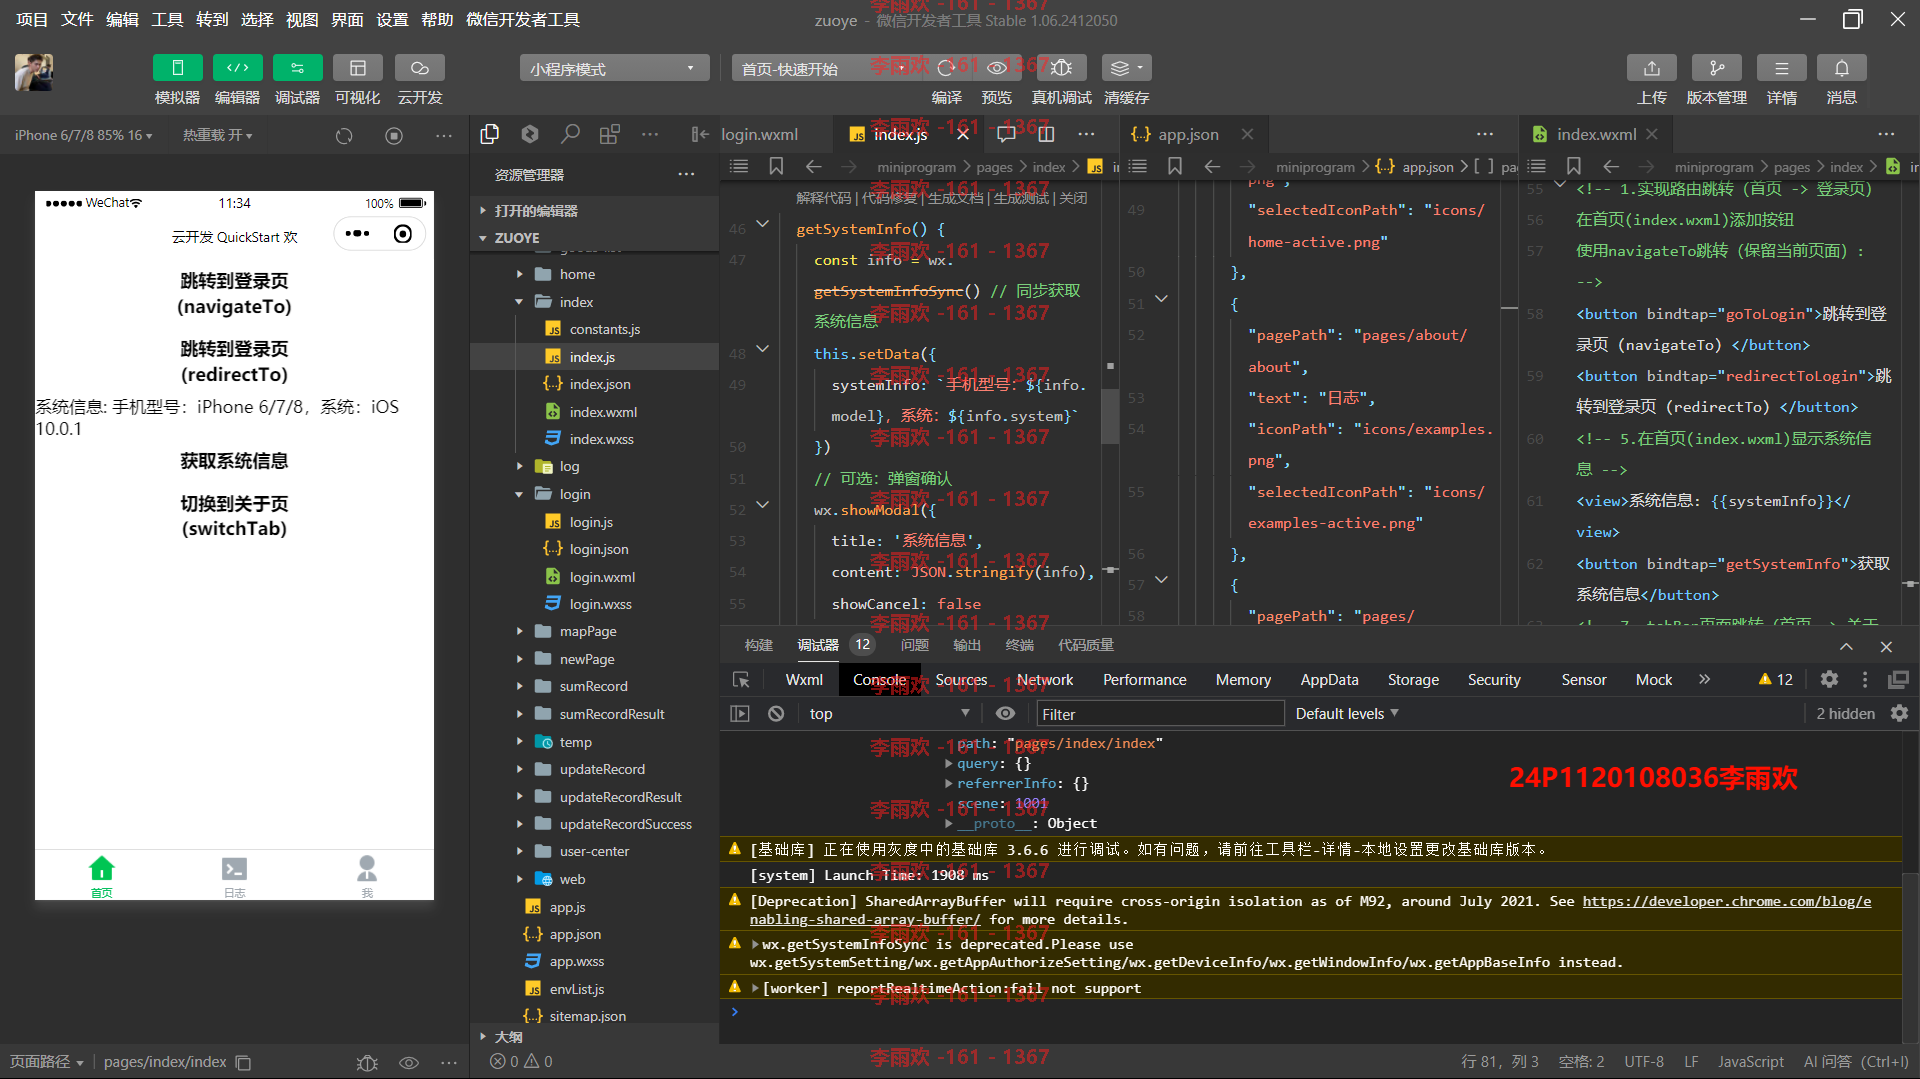This screenshot has width=1920, height=1079.
Task: Collapse the sidebar panel toggle icon
Action: [700, 134]
